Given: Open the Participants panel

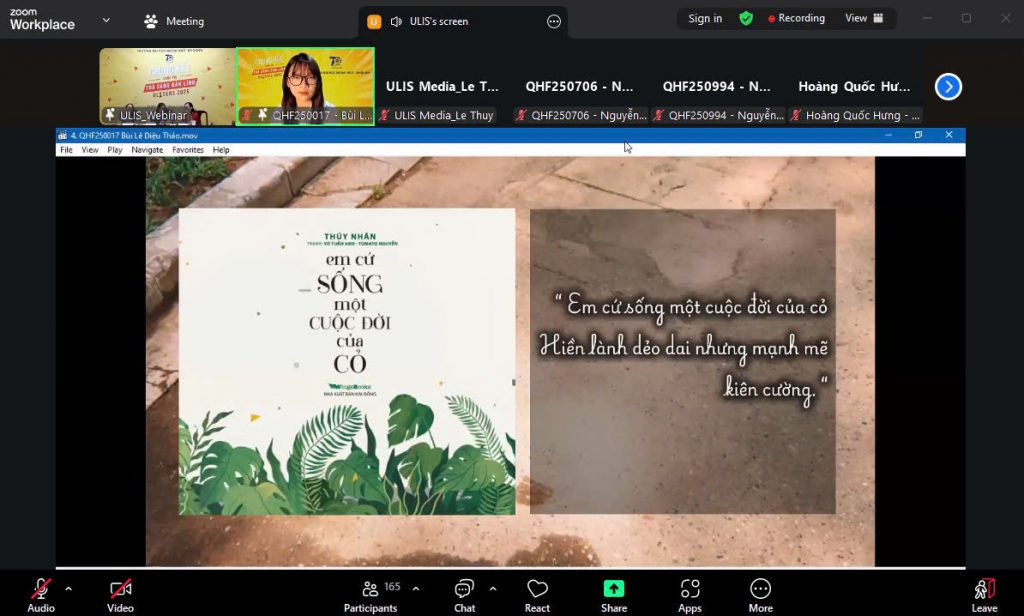Looking at the screenshot, I should [370, 594].
